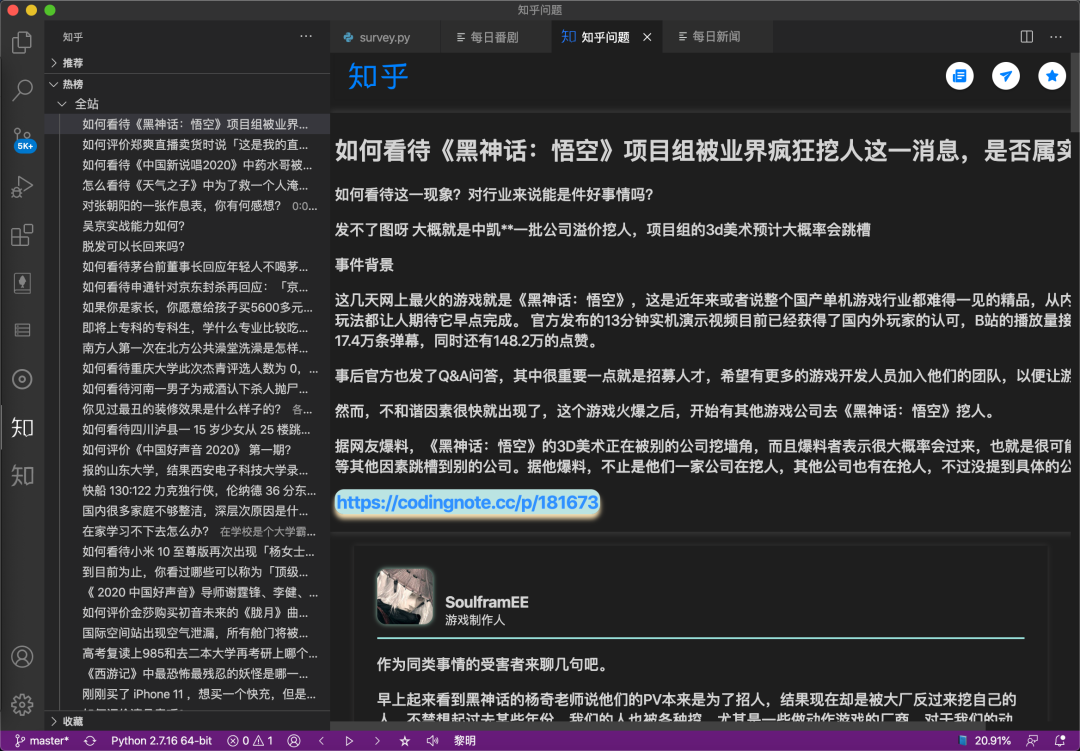Screen dimensions: 1080x751
Task: Select the Source Control icon with 5K+ badge
Action: 22,137
